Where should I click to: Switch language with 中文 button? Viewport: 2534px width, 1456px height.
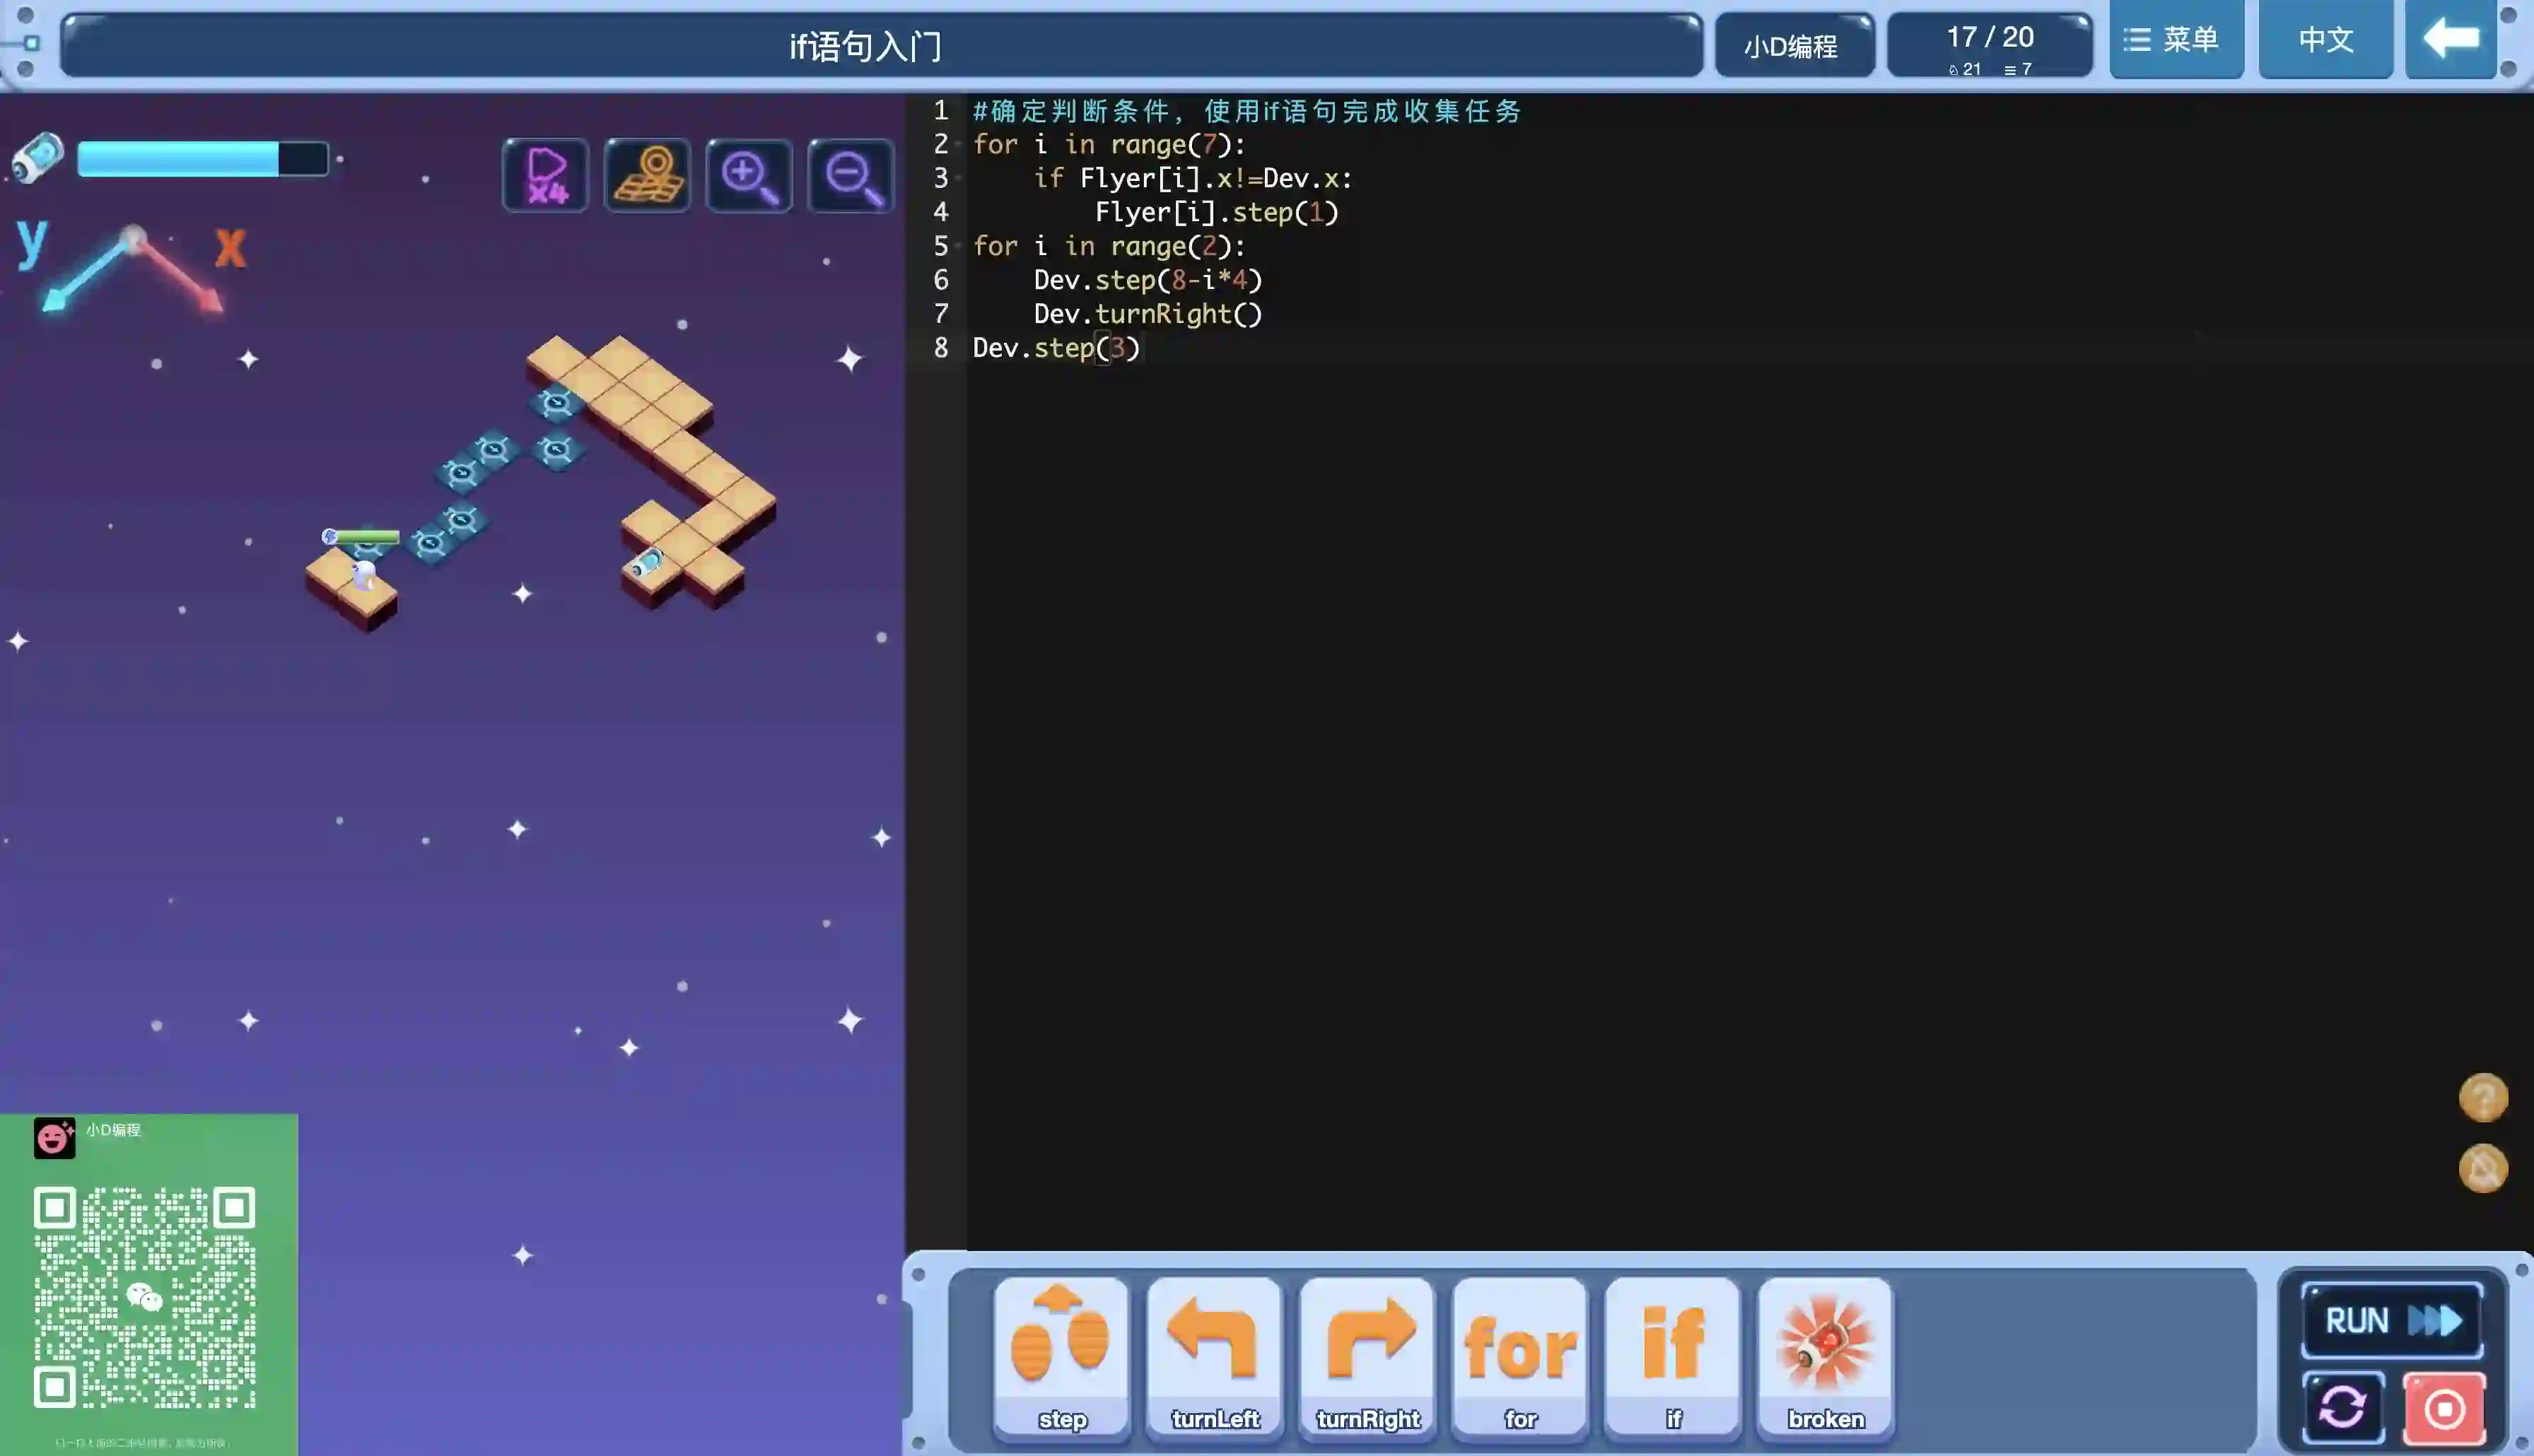pos(2325,40)
